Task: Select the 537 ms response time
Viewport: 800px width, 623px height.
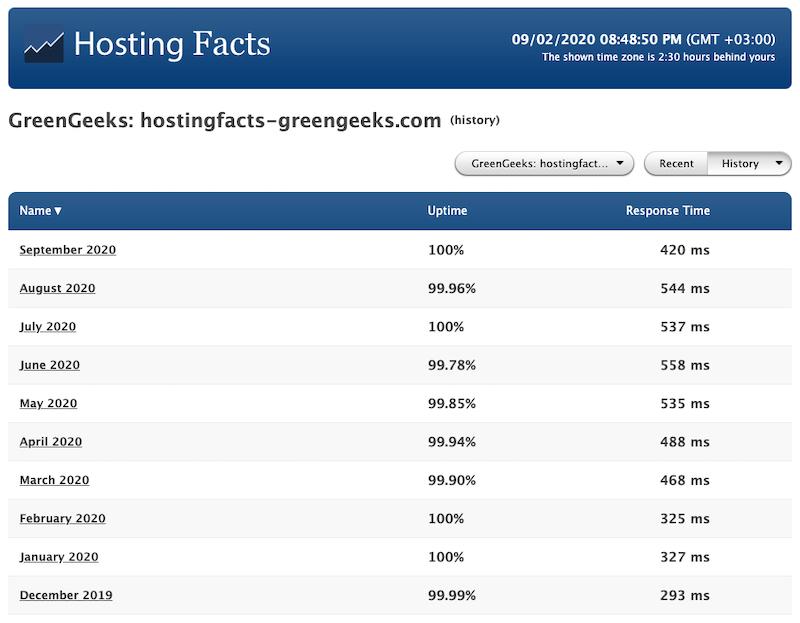Action: tap(685, 327)
